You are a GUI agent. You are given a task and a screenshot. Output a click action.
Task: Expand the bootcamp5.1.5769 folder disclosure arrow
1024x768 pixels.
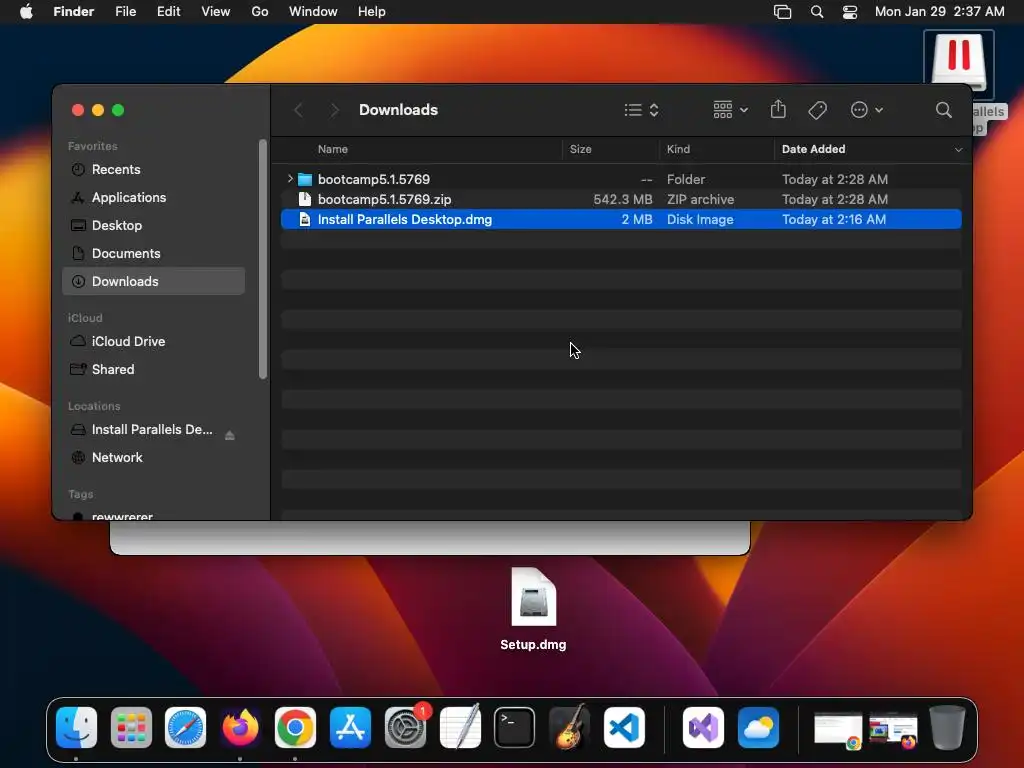[x=290, y=178]
